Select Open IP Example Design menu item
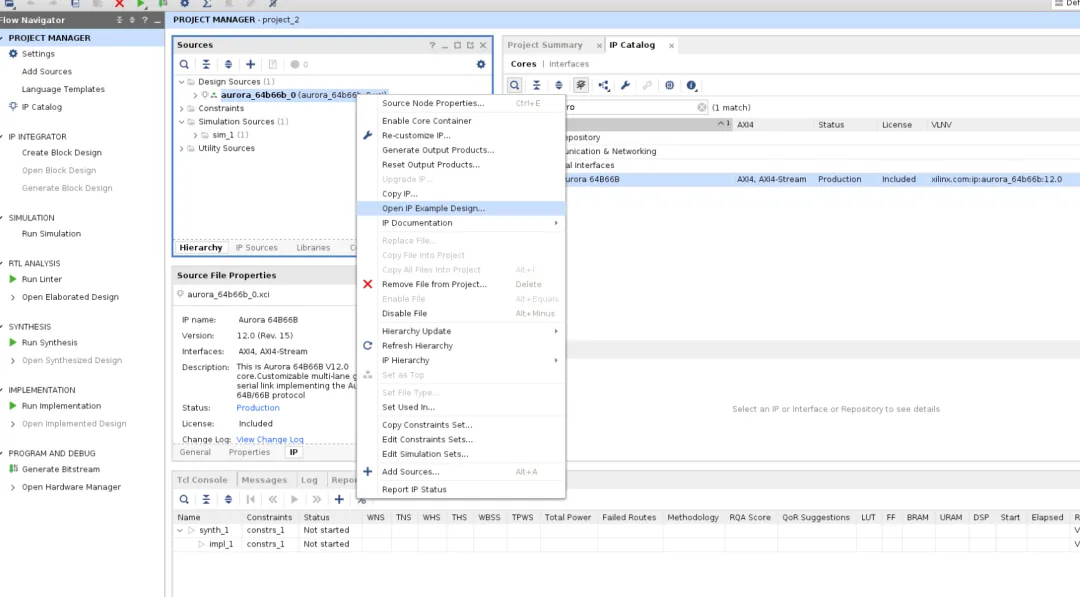This screenshot has height=597, width=1080. tap(433, 208)
